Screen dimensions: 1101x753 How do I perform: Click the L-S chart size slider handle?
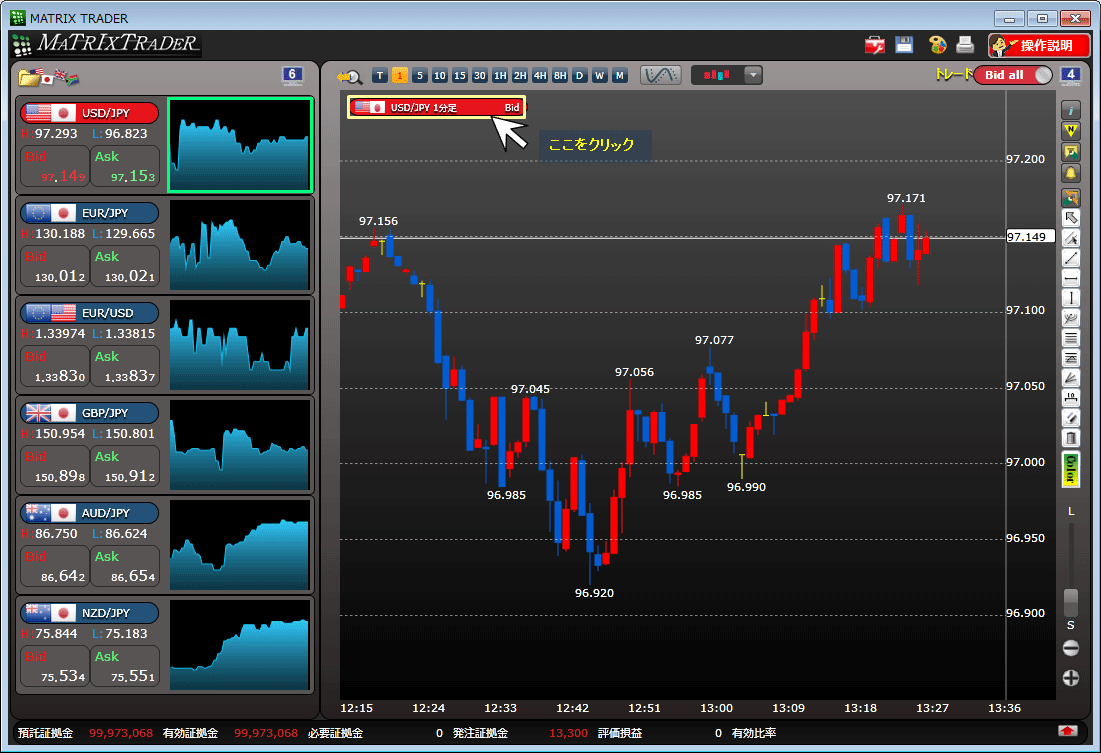click(1071, 602)
